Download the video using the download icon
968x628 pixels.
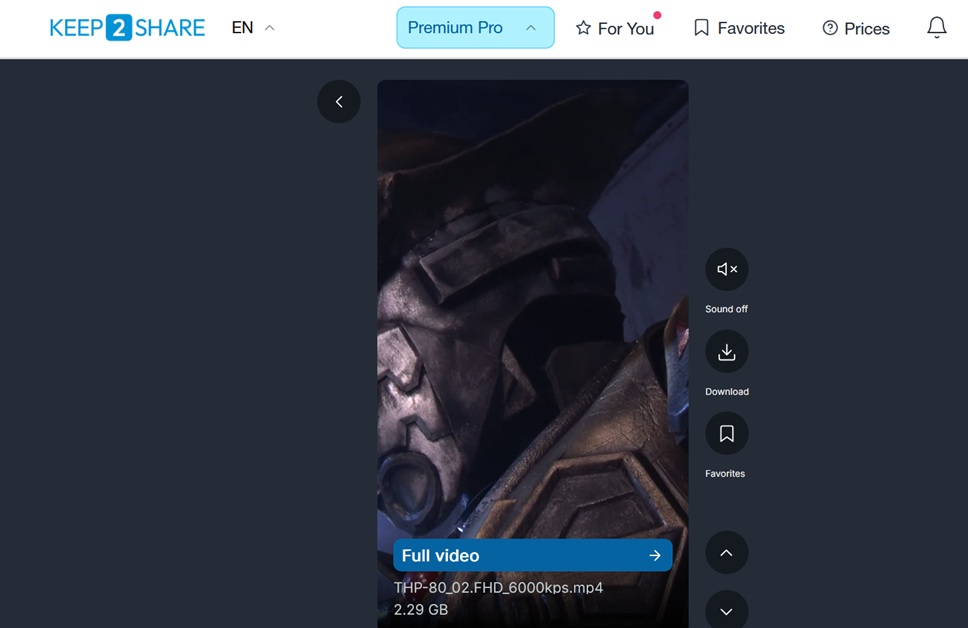[x=727, y=352]
